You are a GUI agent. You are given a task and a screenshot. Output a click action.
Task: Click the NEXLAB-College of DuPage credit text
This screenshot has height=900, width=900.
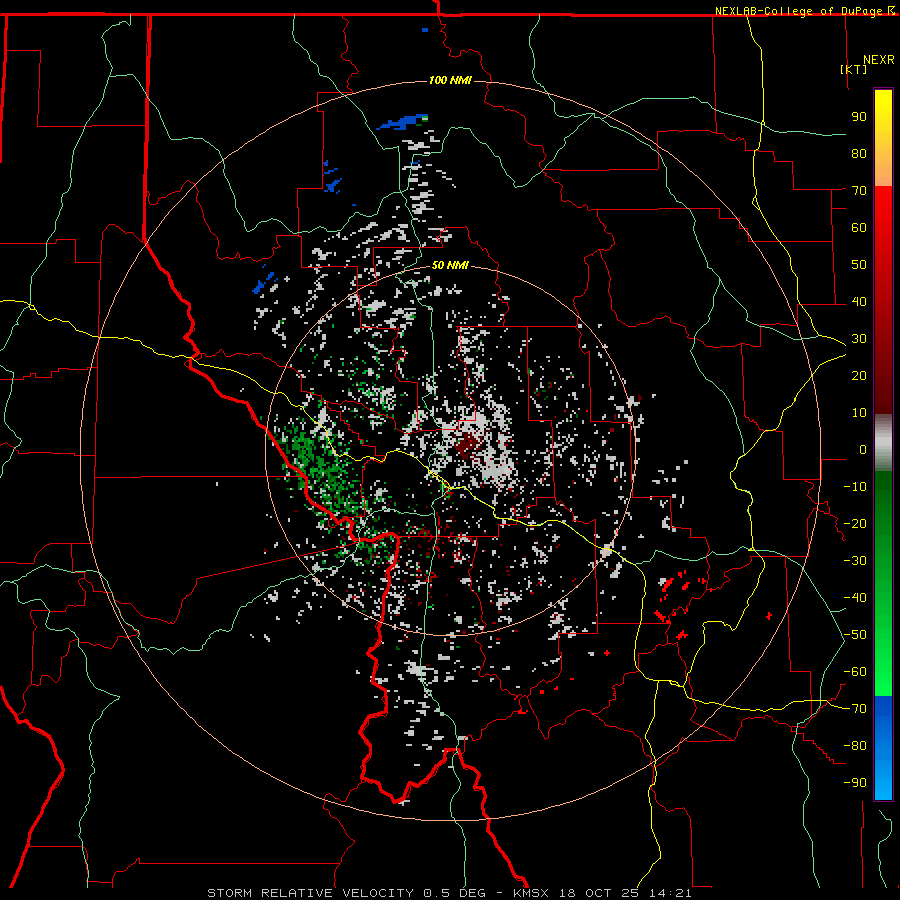(x=800, y=11)
